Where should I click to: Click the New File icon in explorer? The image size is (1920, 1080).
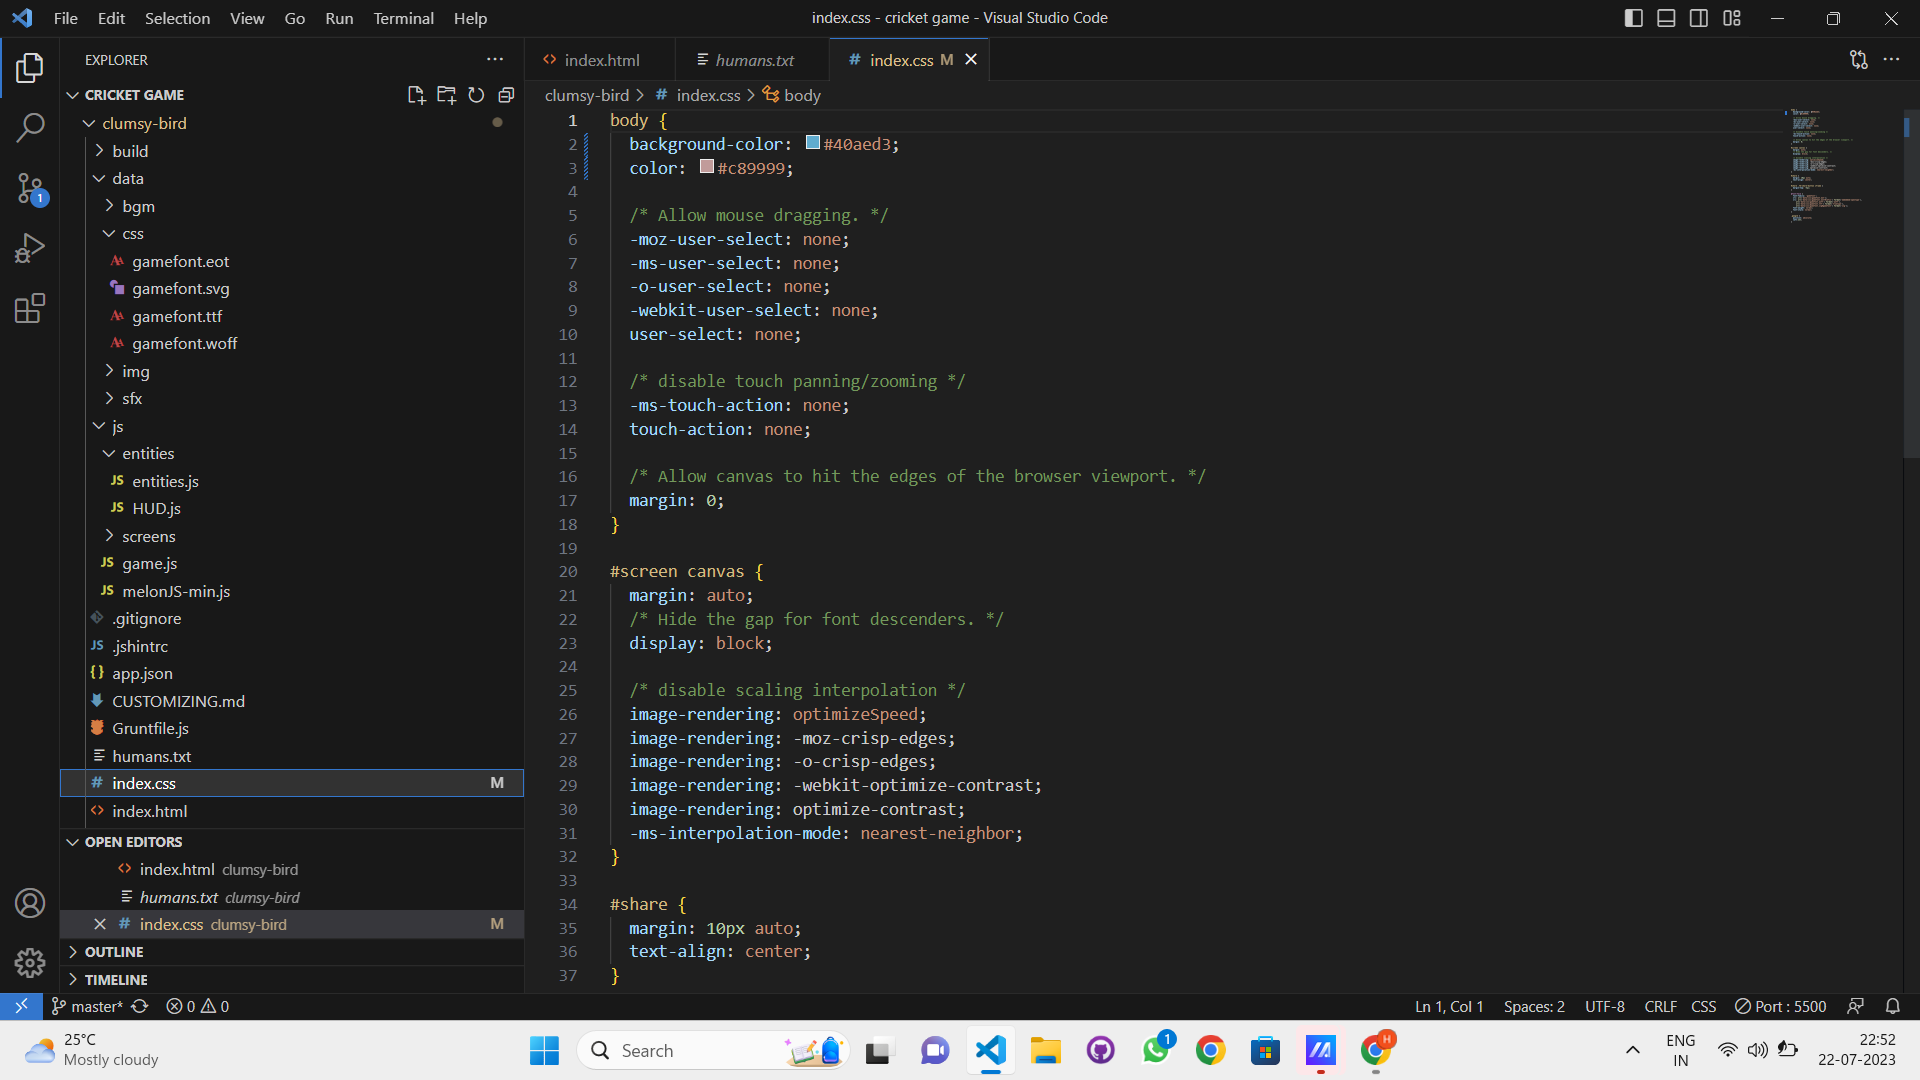pos(416,95)
